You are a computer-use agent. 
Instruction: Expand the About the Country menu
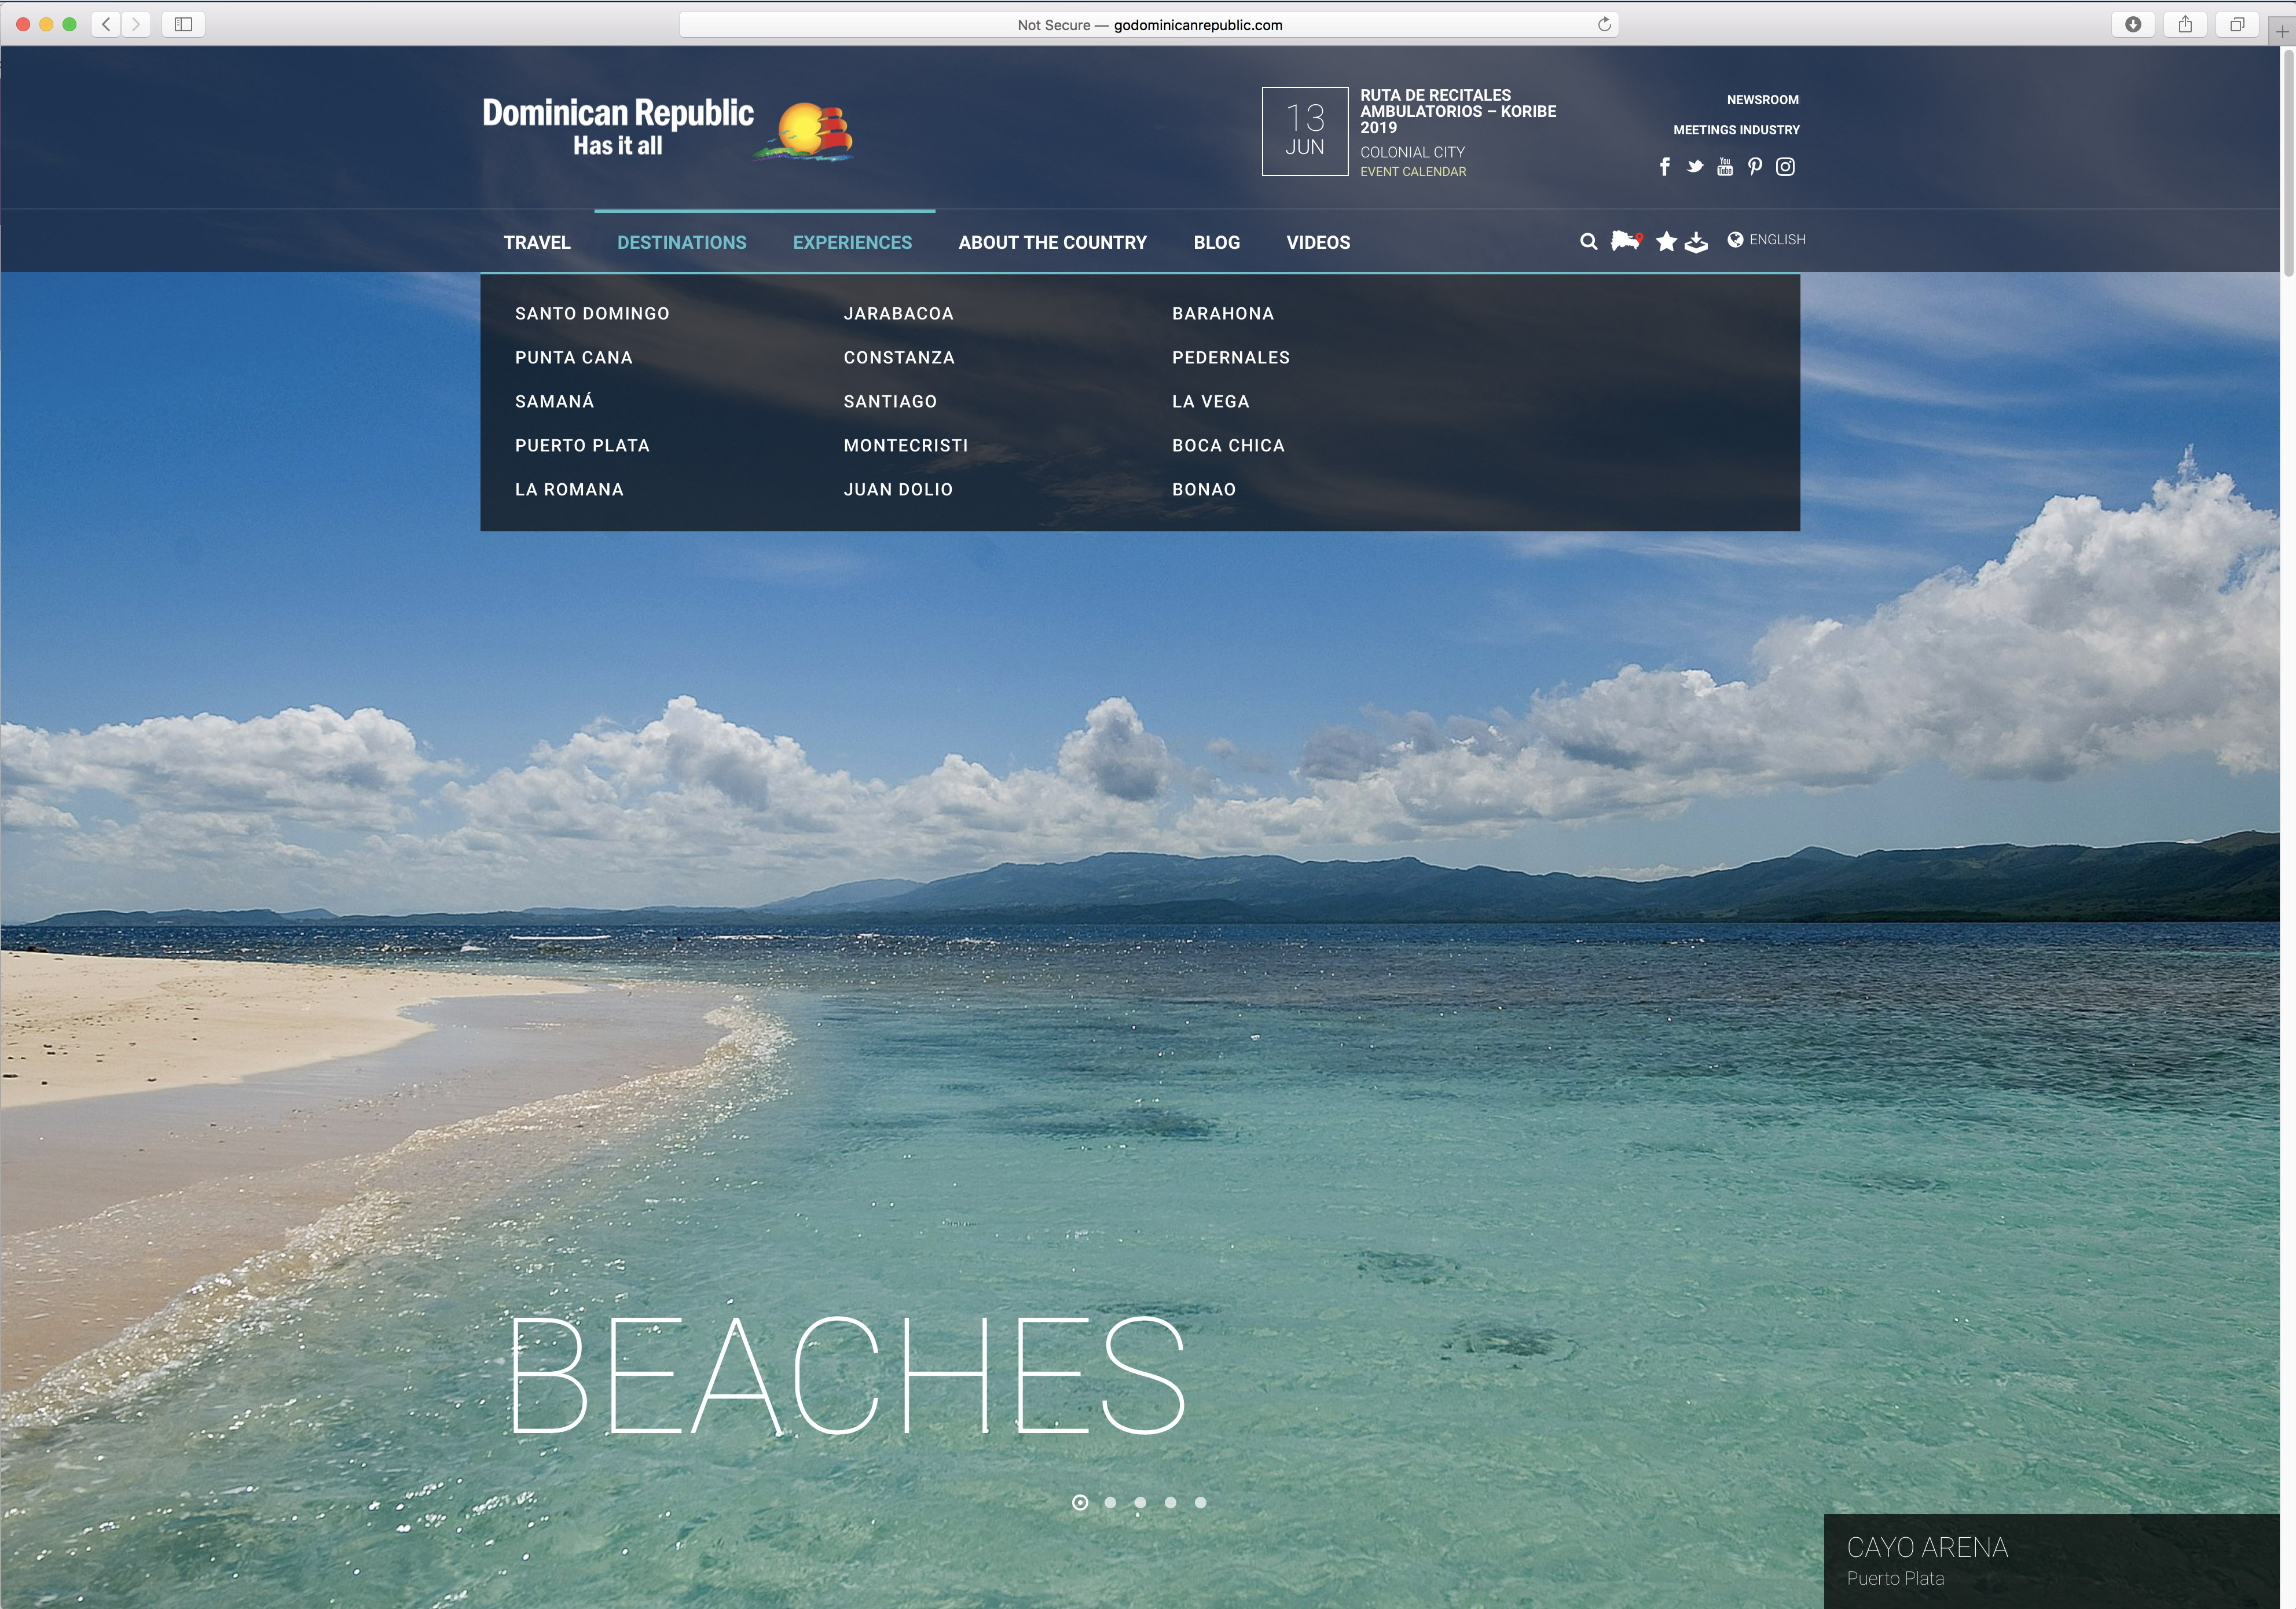(x=1052, y=243)
